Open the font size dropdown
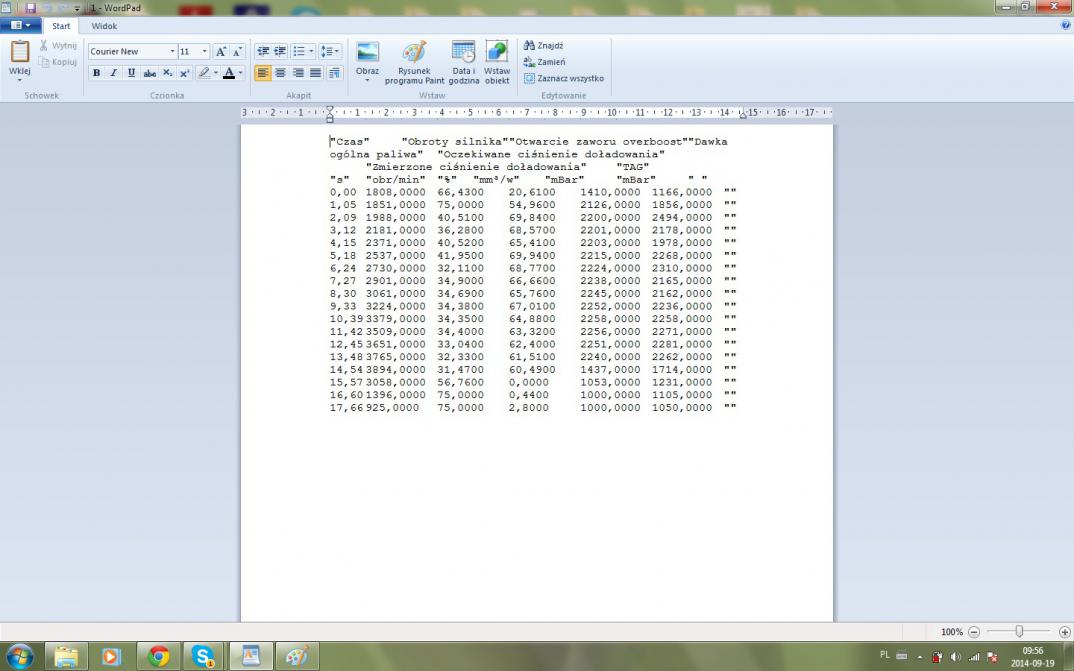The image size is (1074, 671). pyautogui.click(x=205, y=51)
